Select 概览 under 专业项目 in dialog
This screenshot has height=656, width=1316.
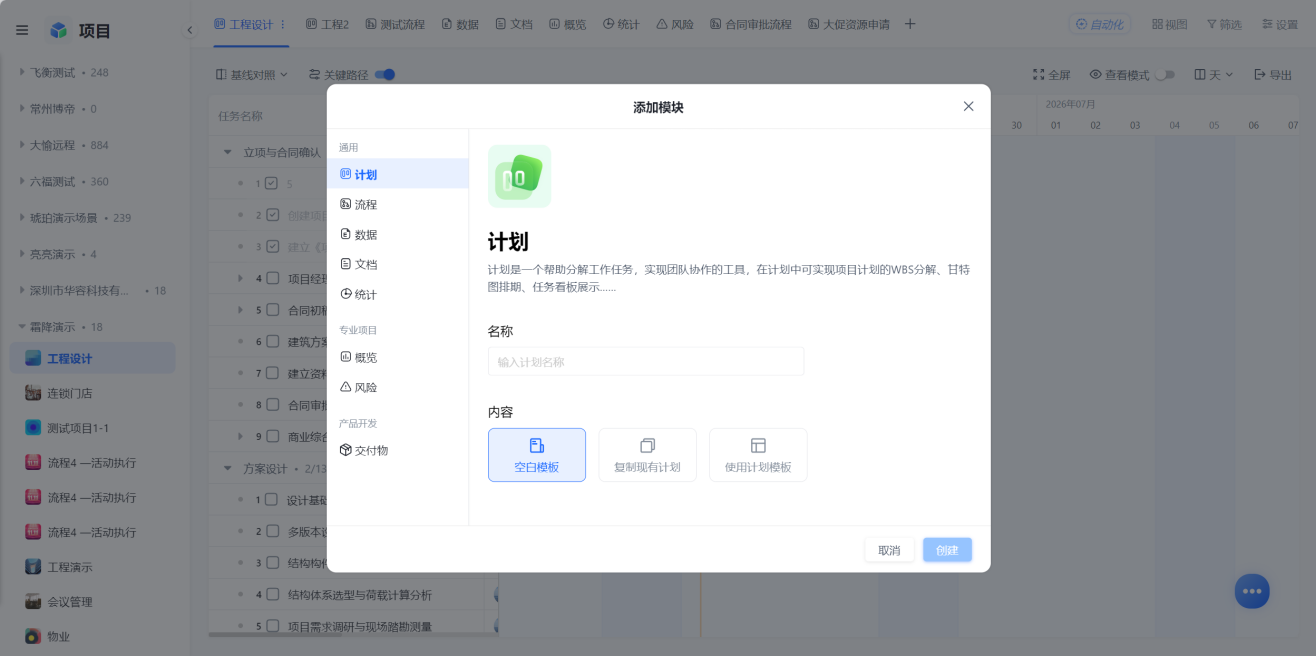click(398, 357)
